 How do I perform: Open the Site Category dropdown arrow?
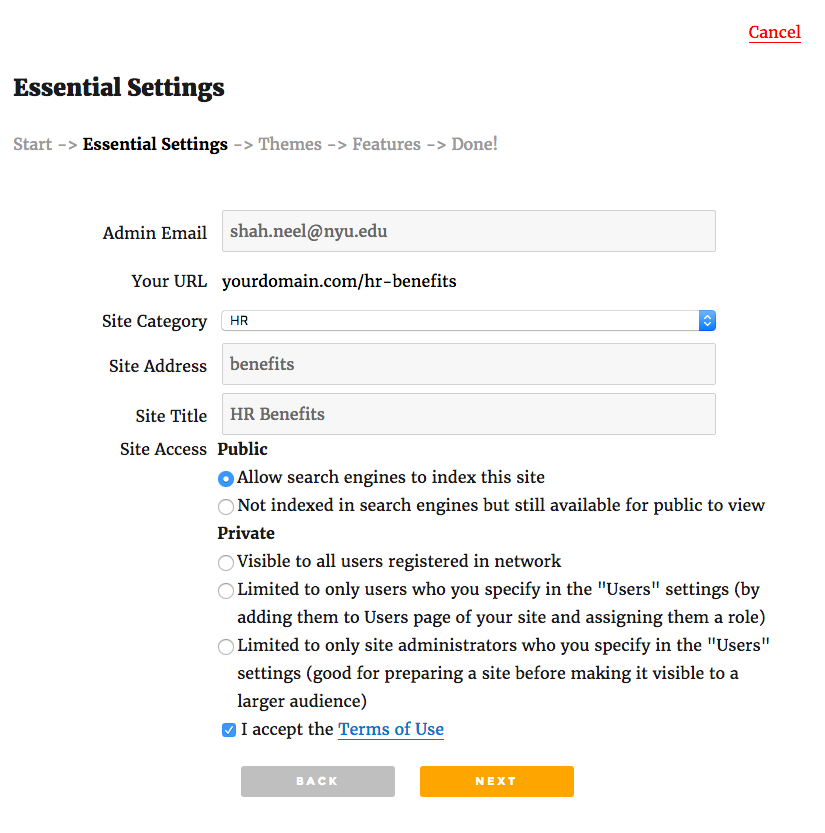pos(707,320)
